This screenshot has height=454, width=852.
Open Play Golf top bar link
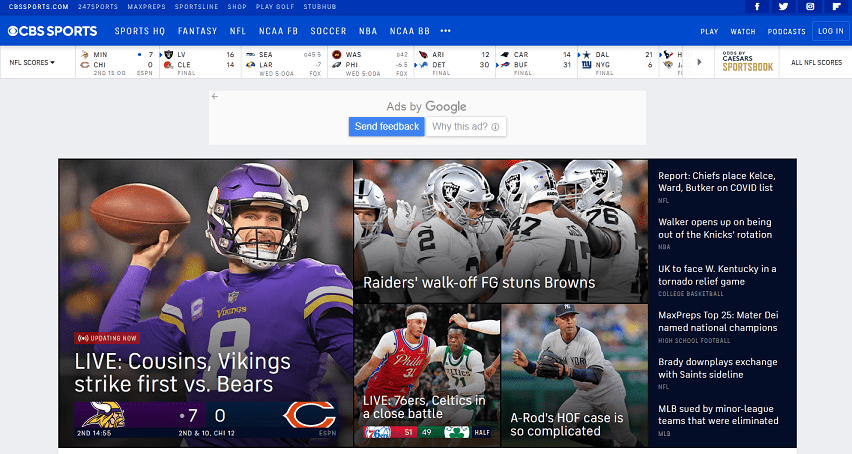pos(275,7)
